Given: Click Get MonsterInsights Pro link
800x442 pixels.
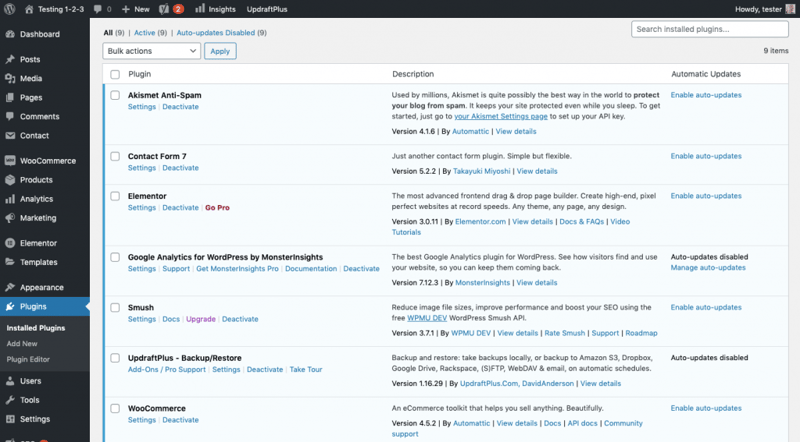Looking at the screenshot, I should 237,268.
